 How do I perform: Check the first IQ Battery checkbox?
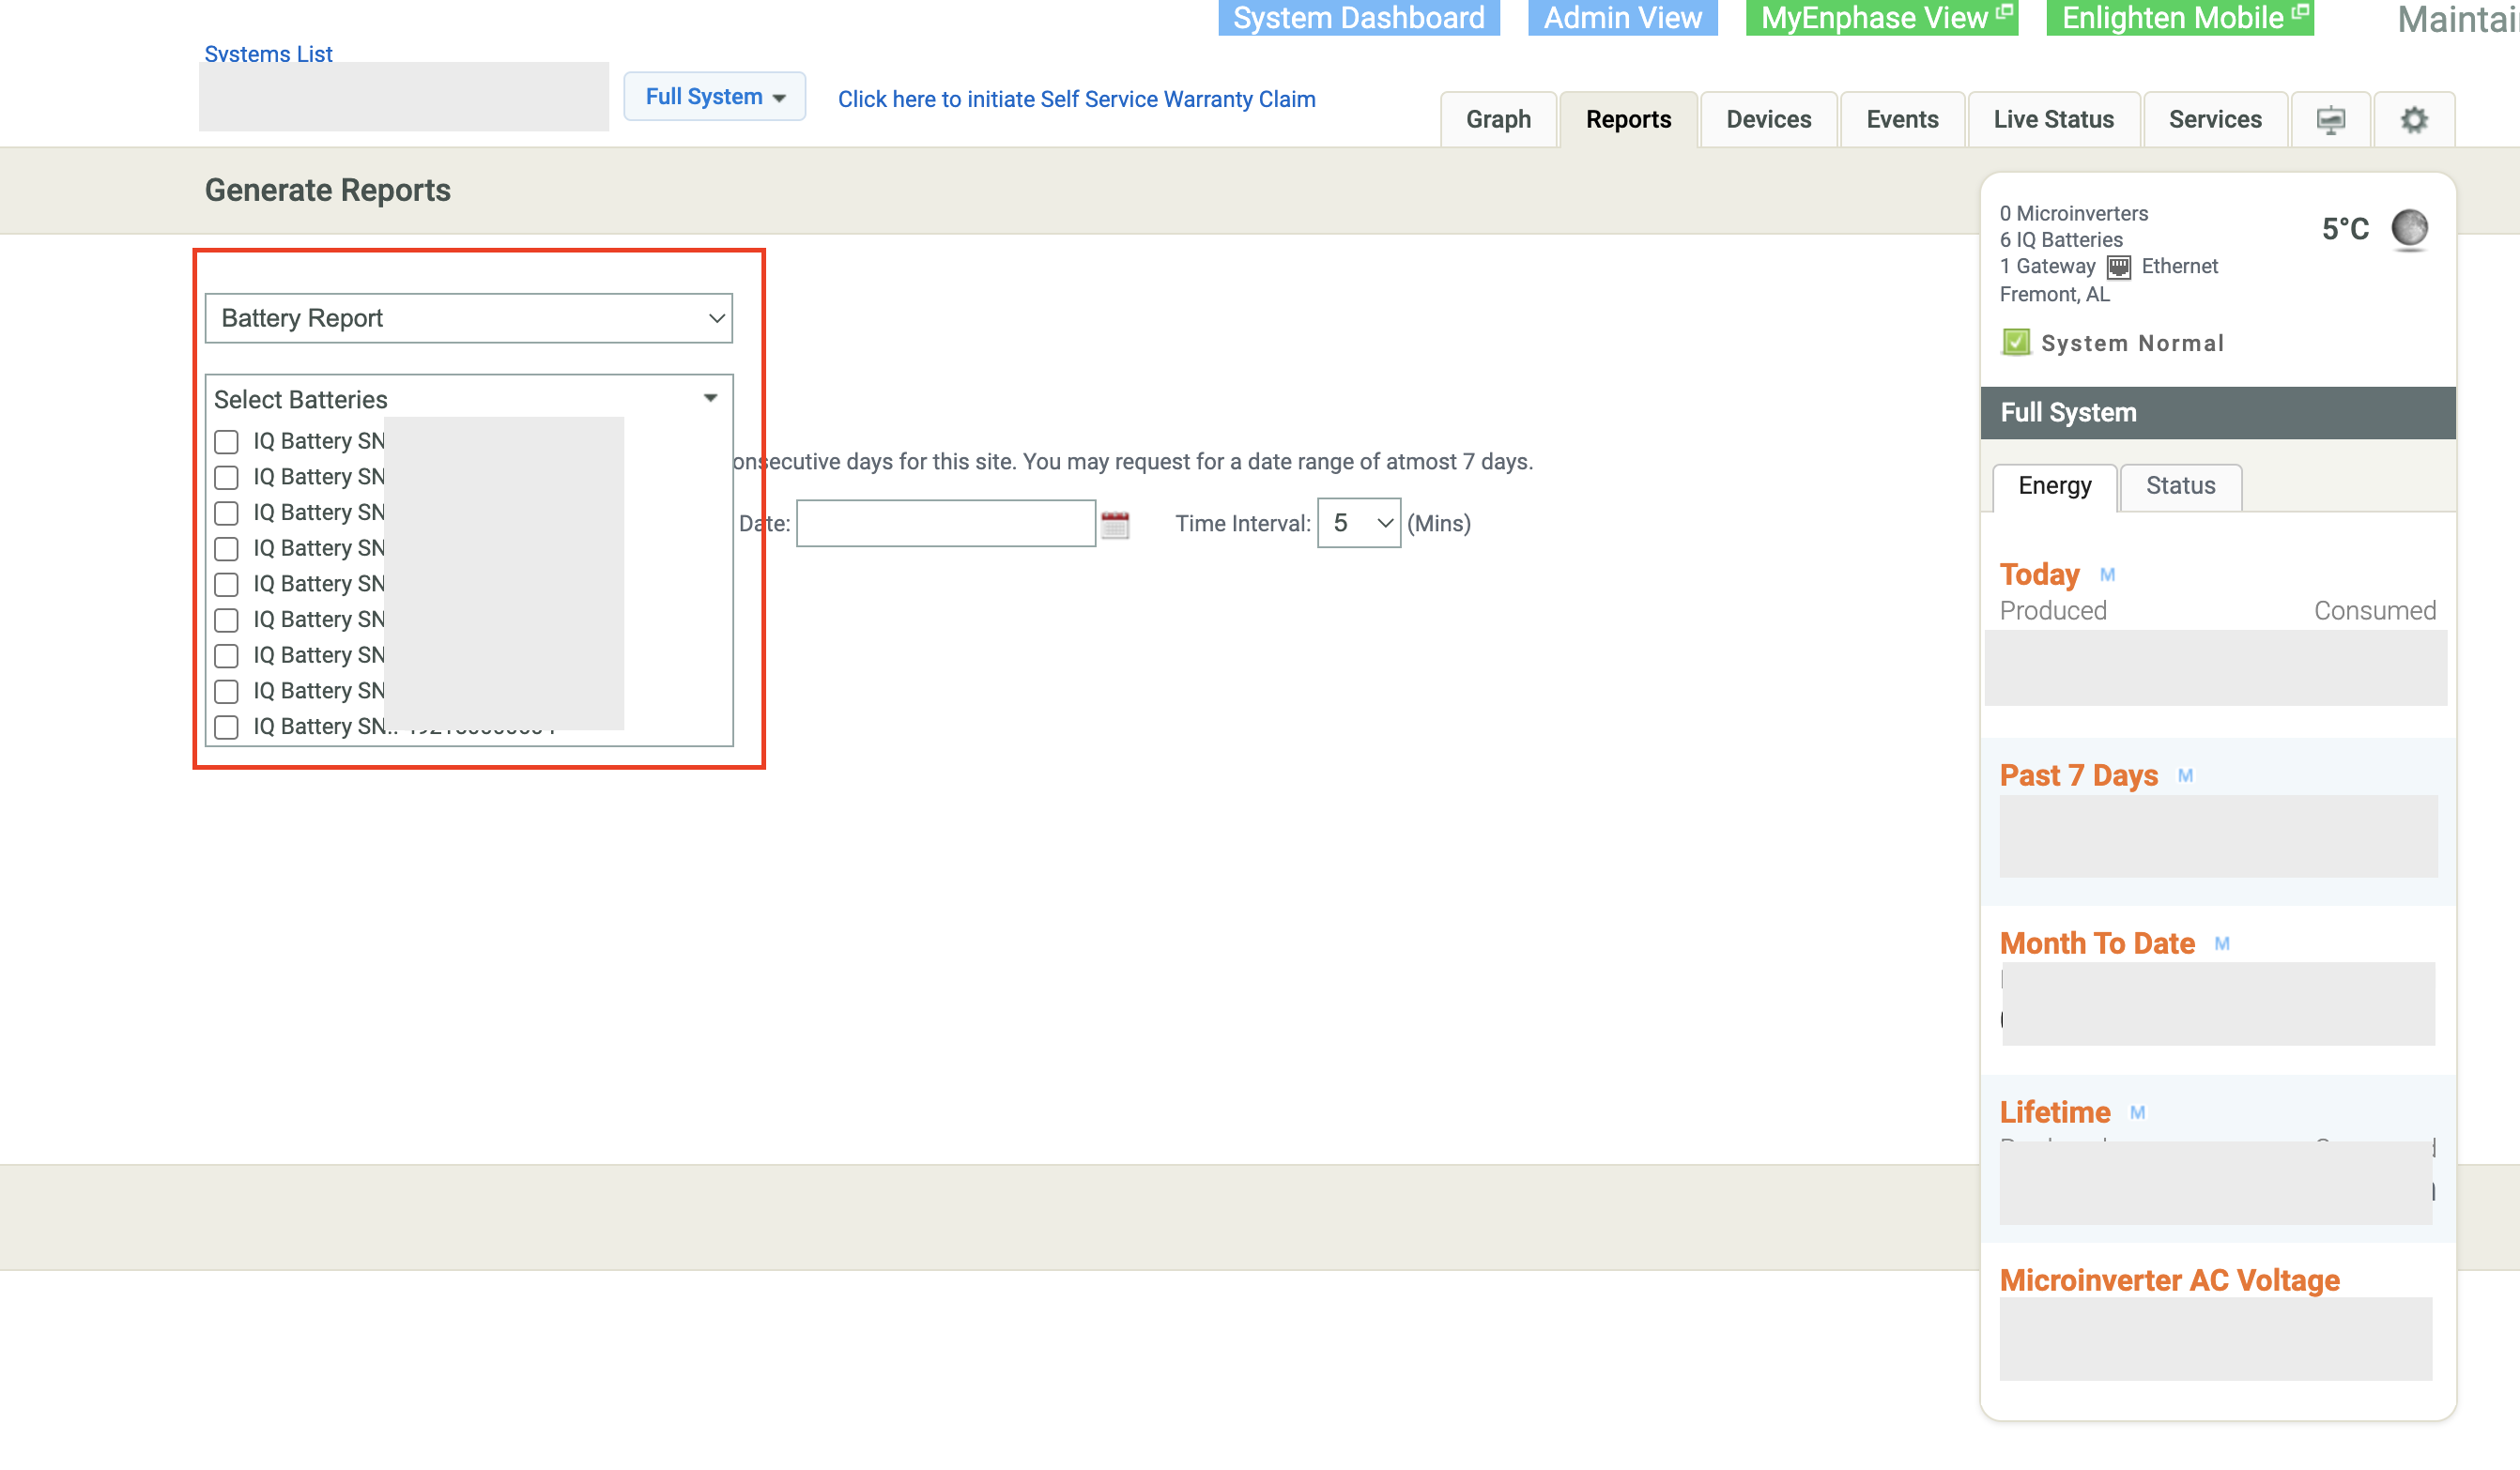pyautogui.click(x=226, y=442)
